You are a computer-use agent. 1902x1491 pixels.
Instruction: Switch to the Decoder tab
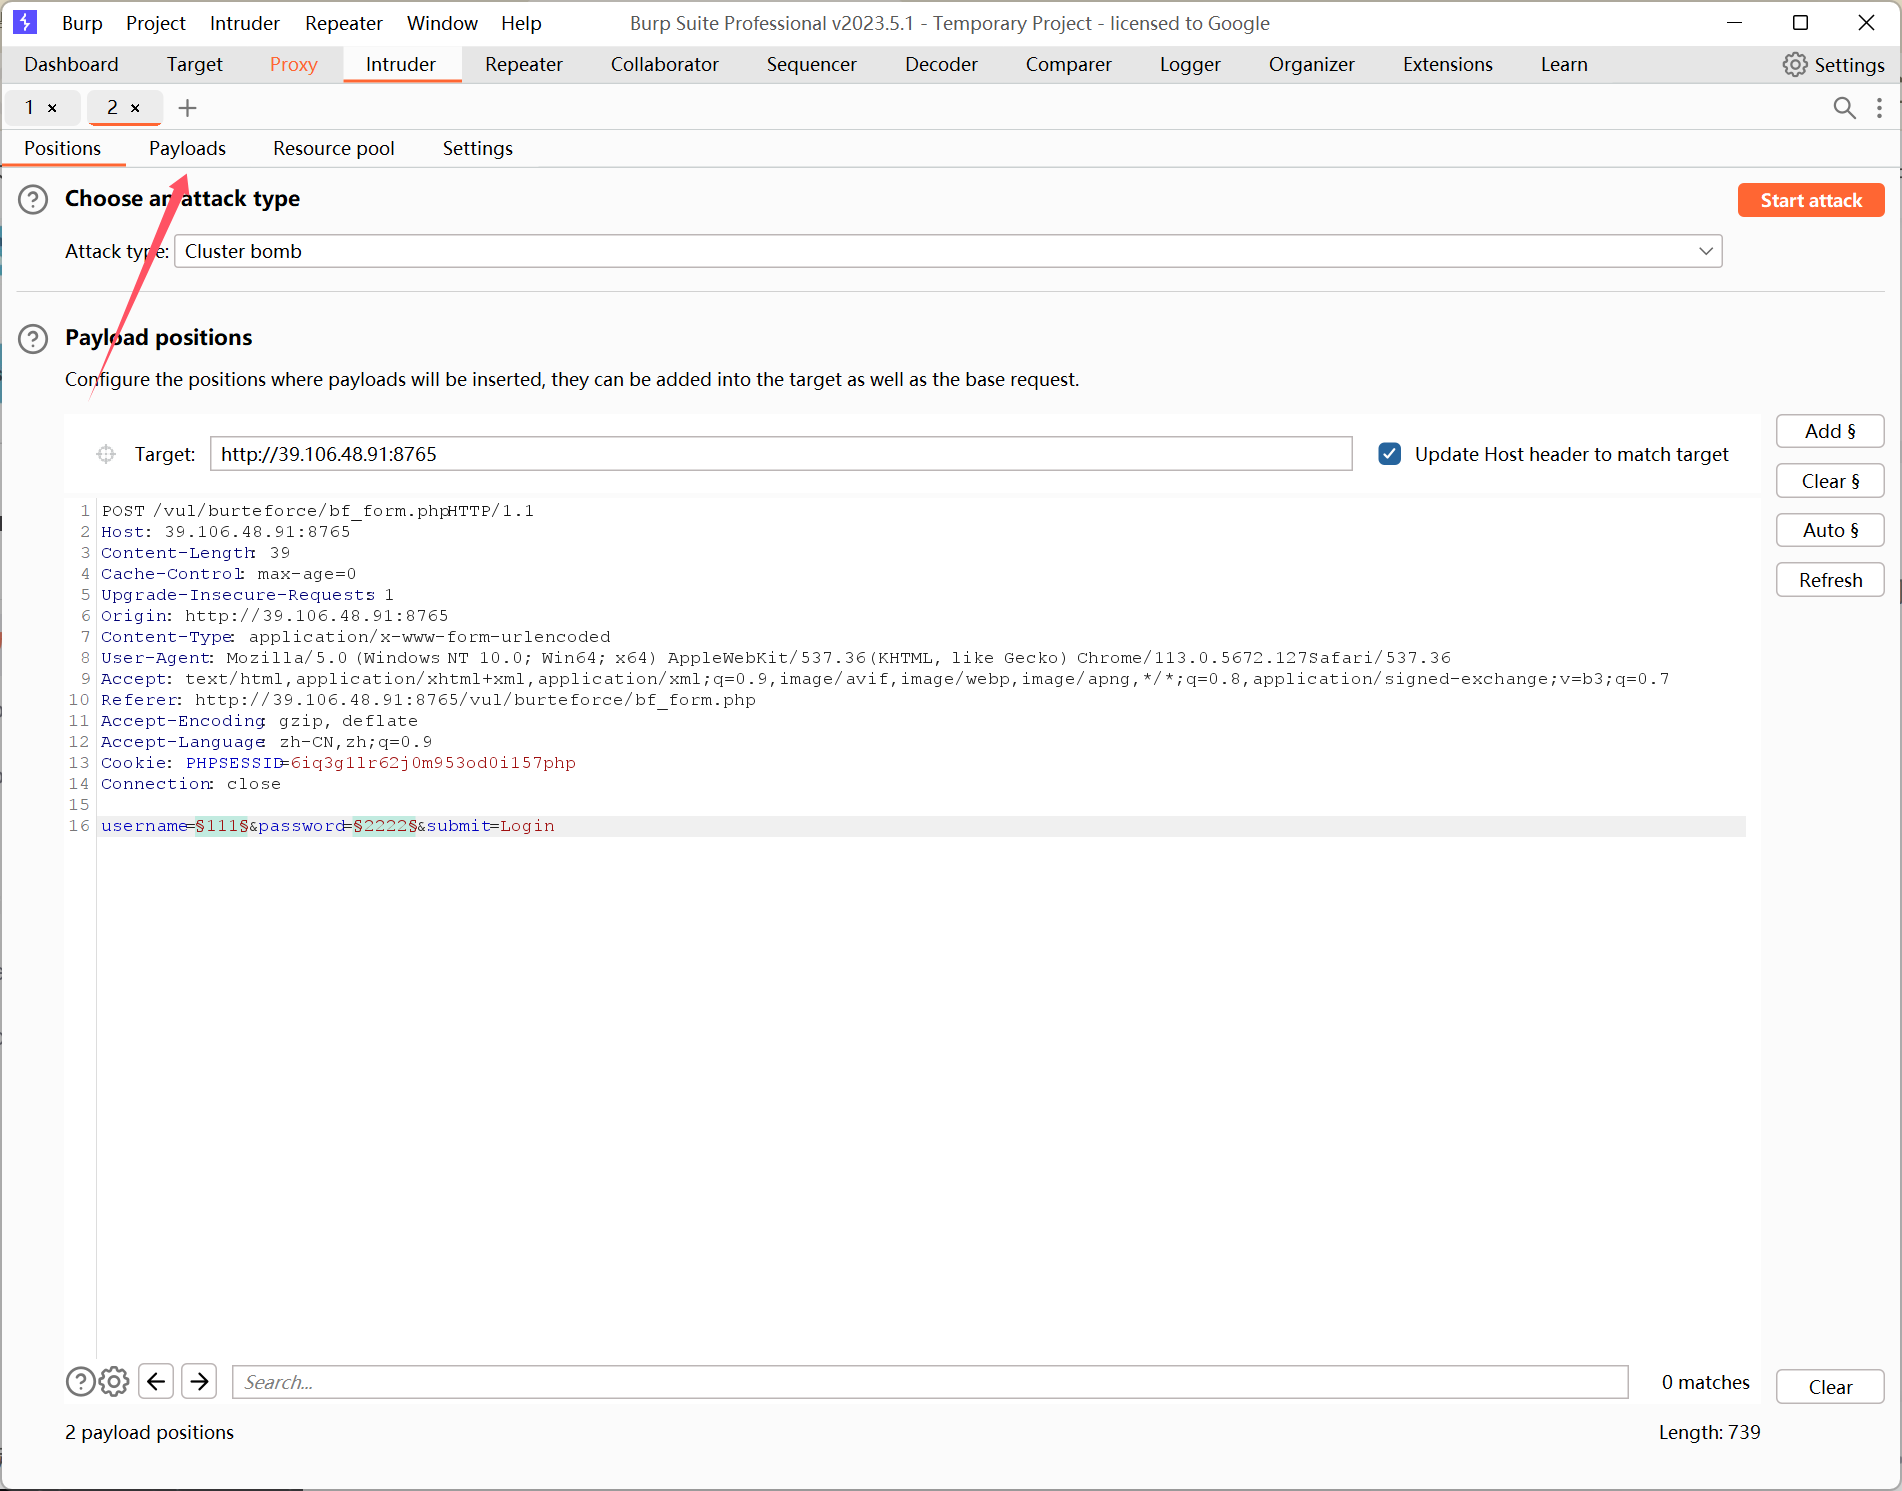coord(941,65)
